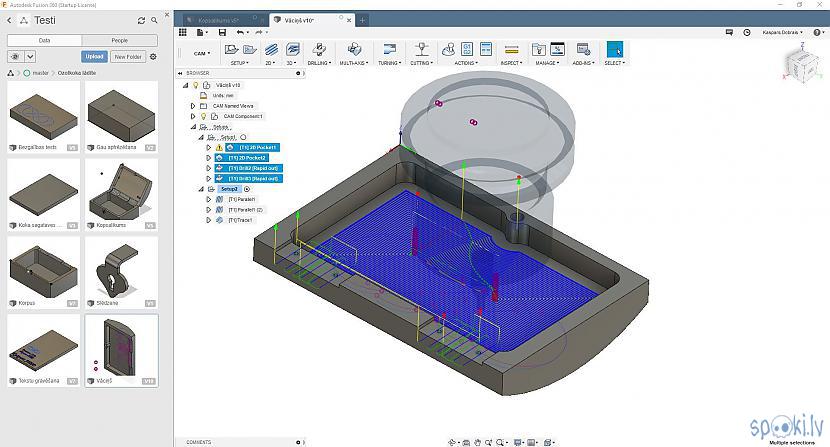Expand the 2D Pocket1 operation
830x447 pixels.
(209, 147)
